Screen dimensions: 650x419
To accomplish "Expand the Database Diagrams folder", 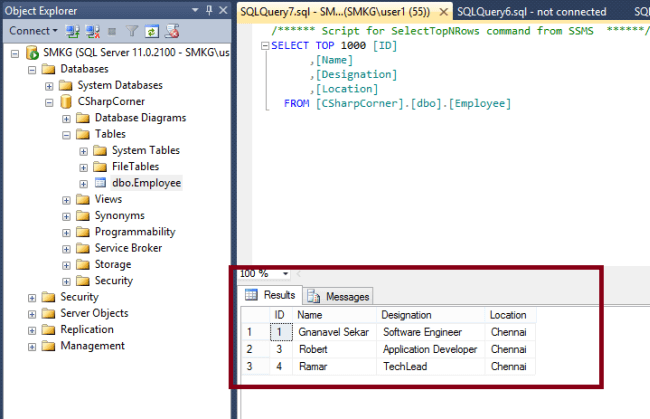I will pos(66,119).
